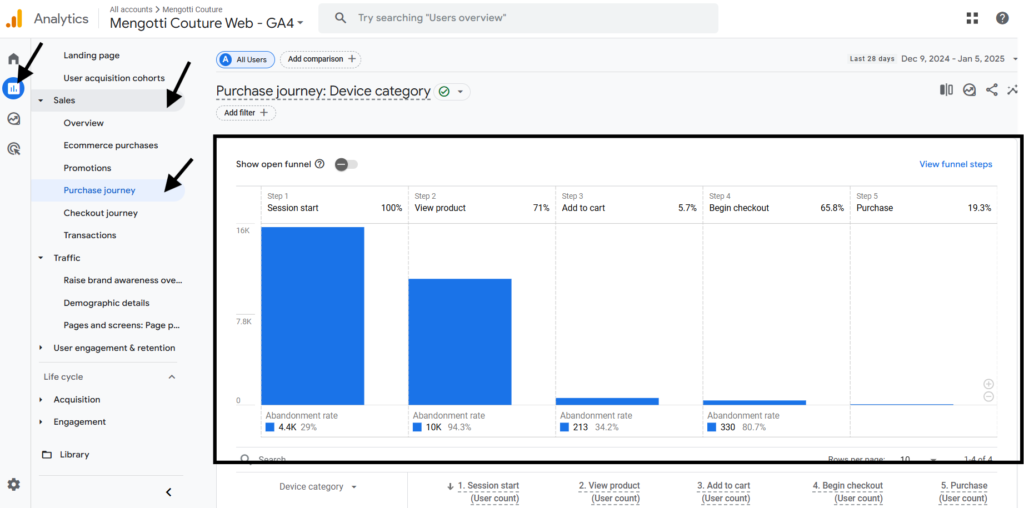Sort by 4. Begin checkout column header
Screen dimensions: 1024x508
(848, 492)
